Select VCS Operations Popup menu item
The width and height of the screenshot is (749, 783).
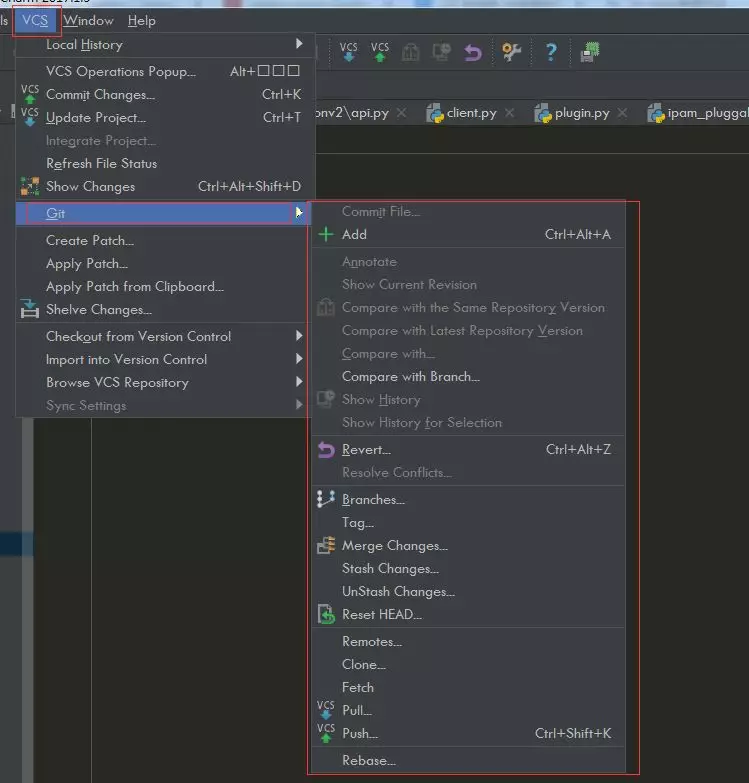[x=165, y=71]
